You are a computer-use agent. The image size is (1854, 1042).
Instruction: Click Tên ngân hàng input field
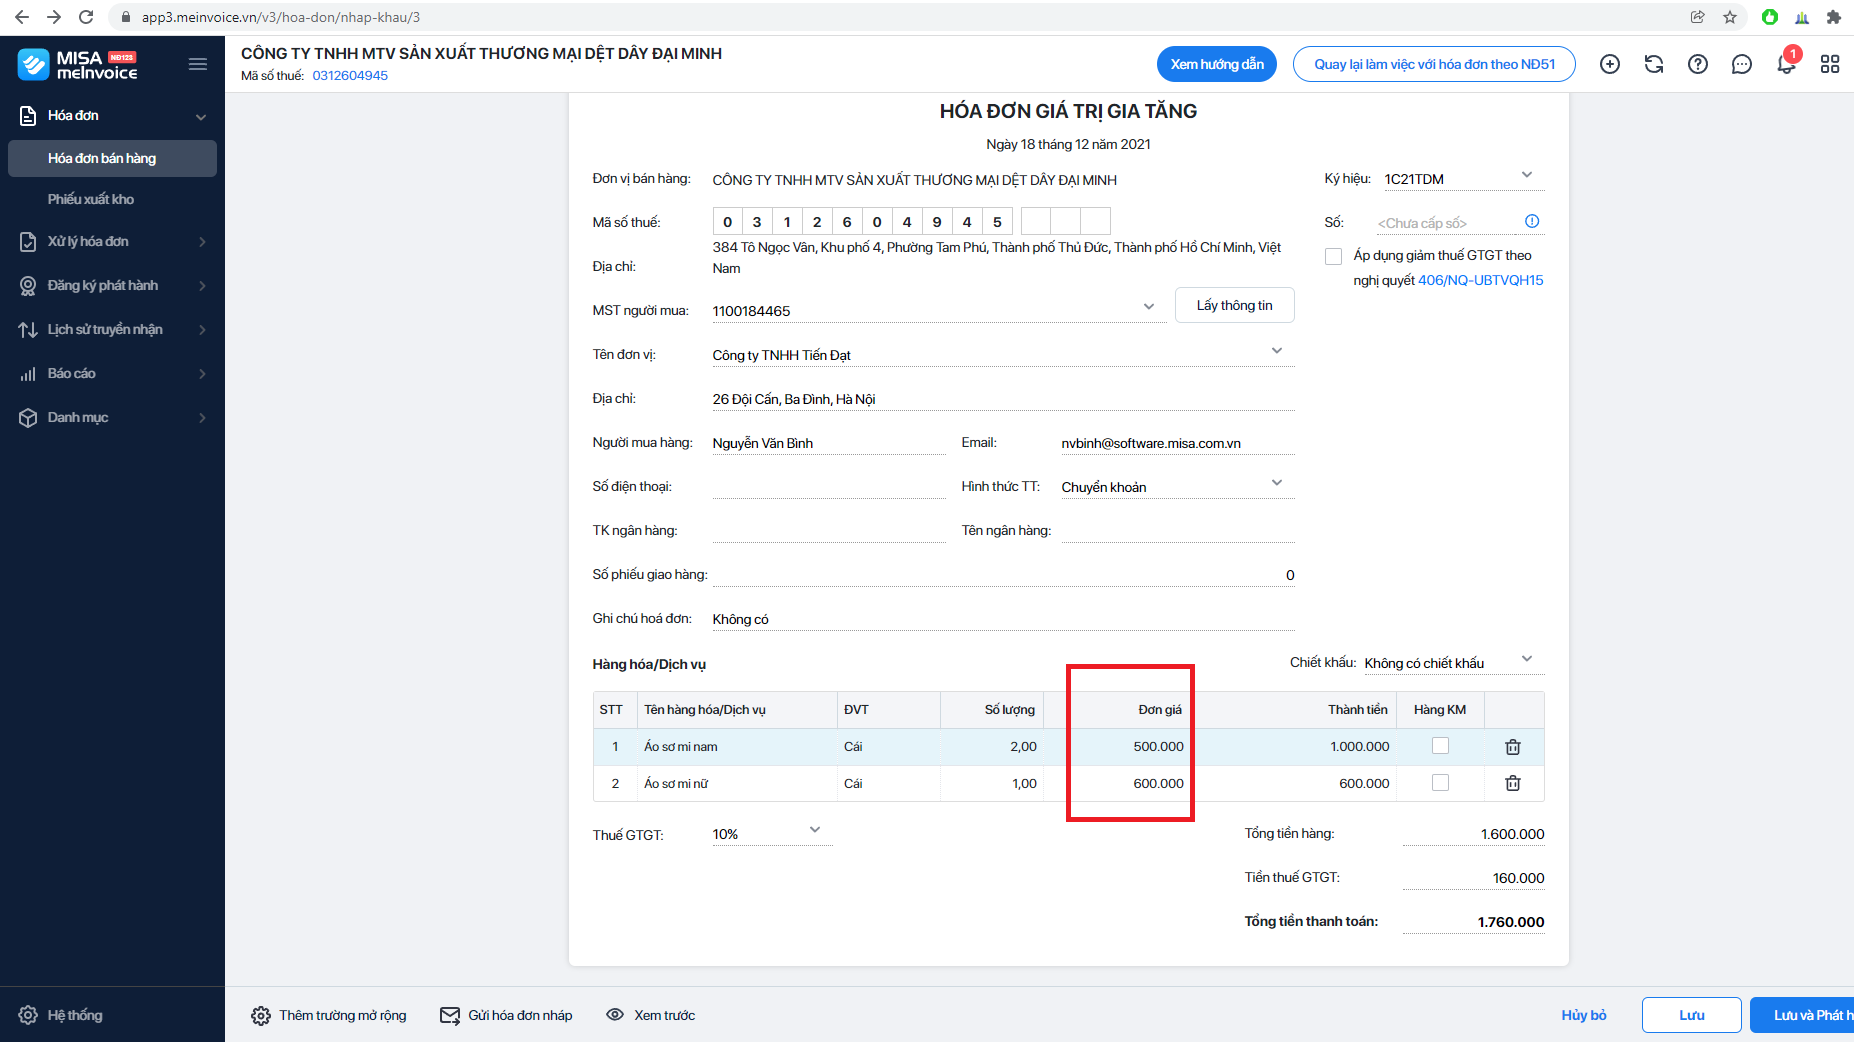[1177, 531]
